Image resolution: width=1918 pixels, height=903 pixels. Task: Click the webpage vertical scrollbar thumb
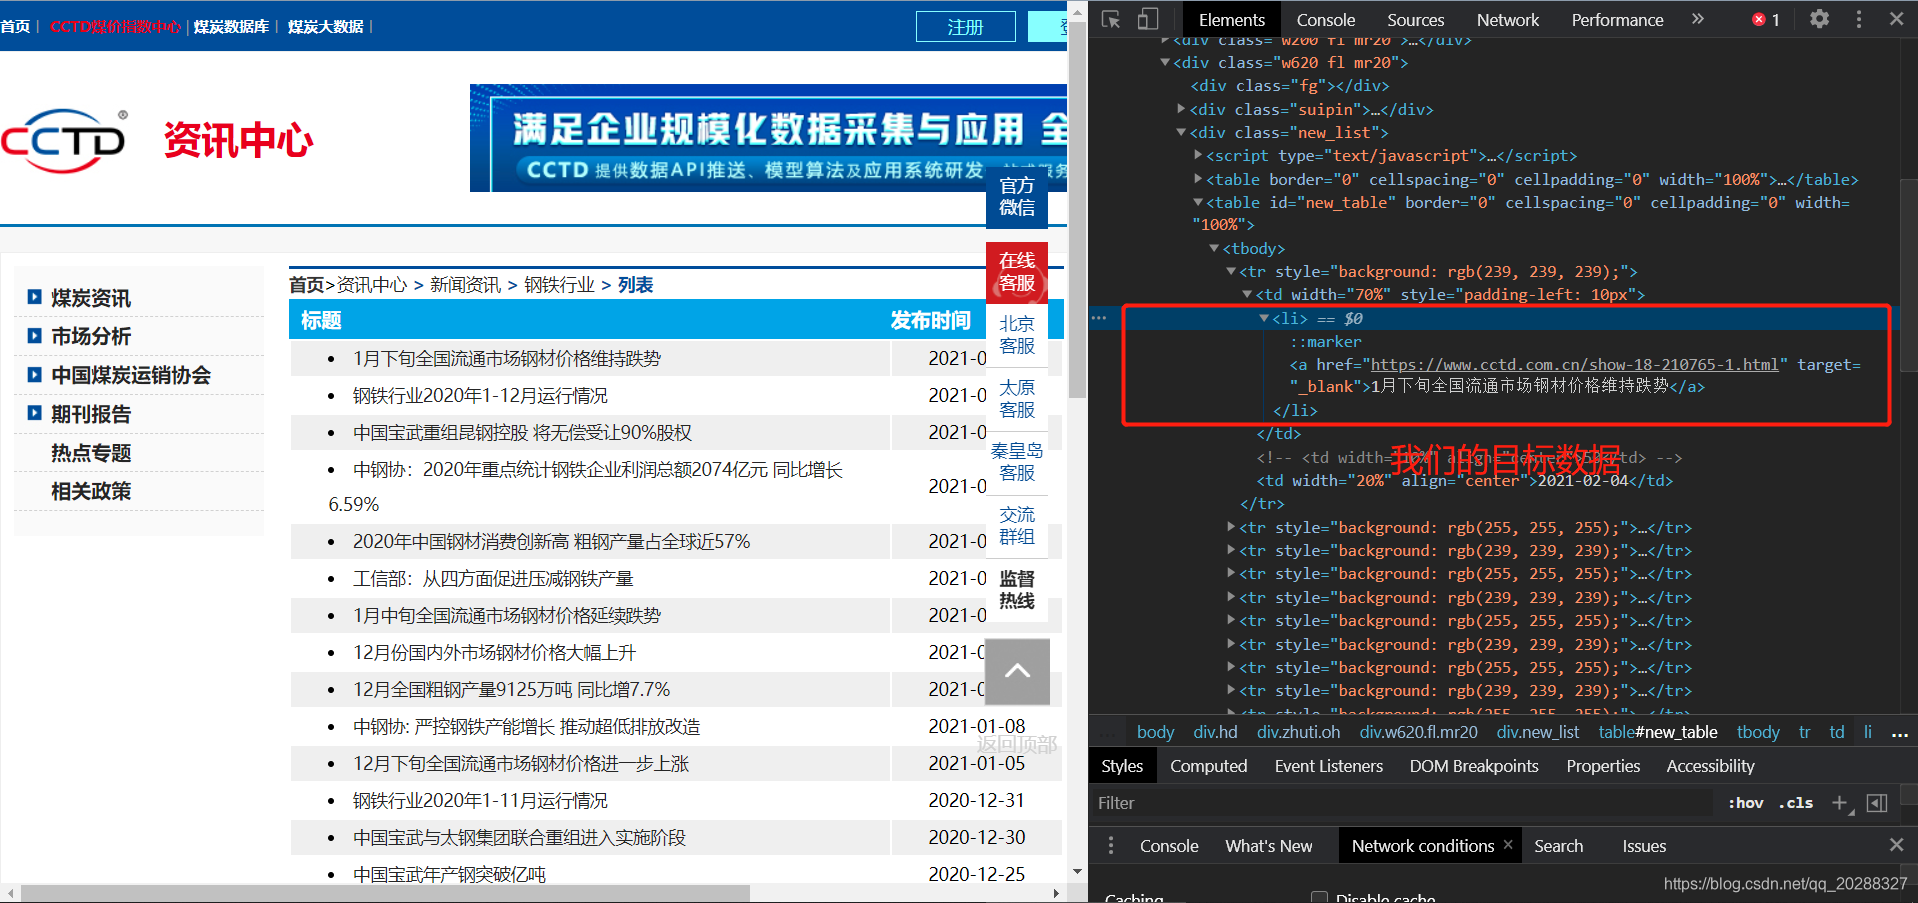1077,210
